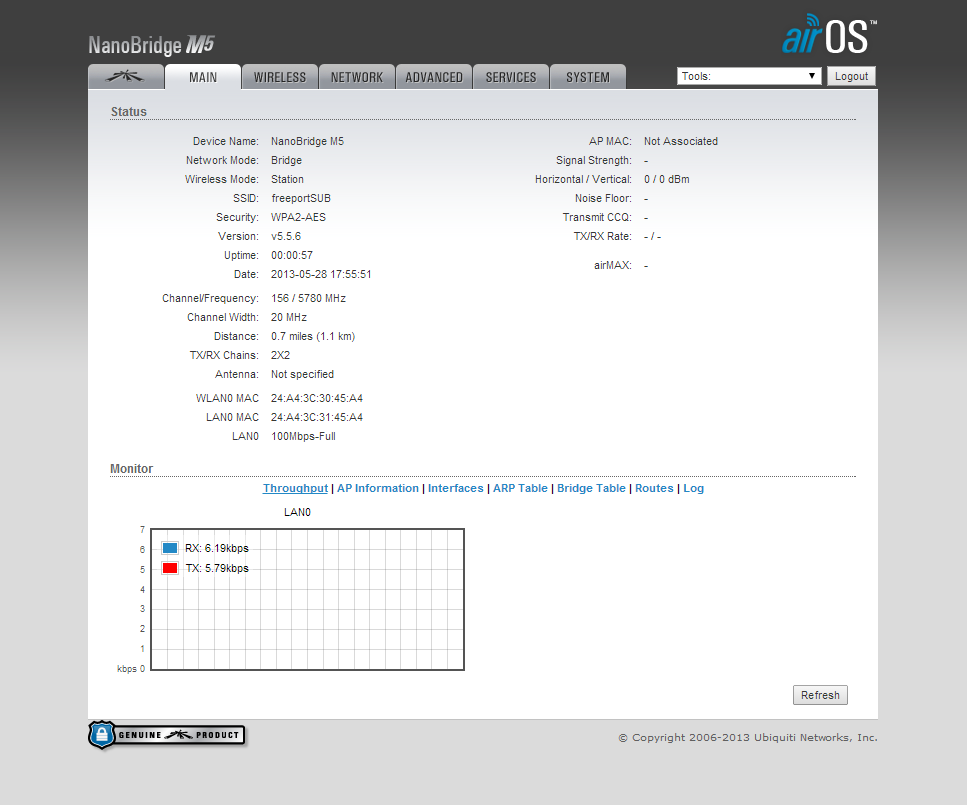This screenshot has width=967, height=805.
Task: Open the AP Information link
Action: [378, 488]
